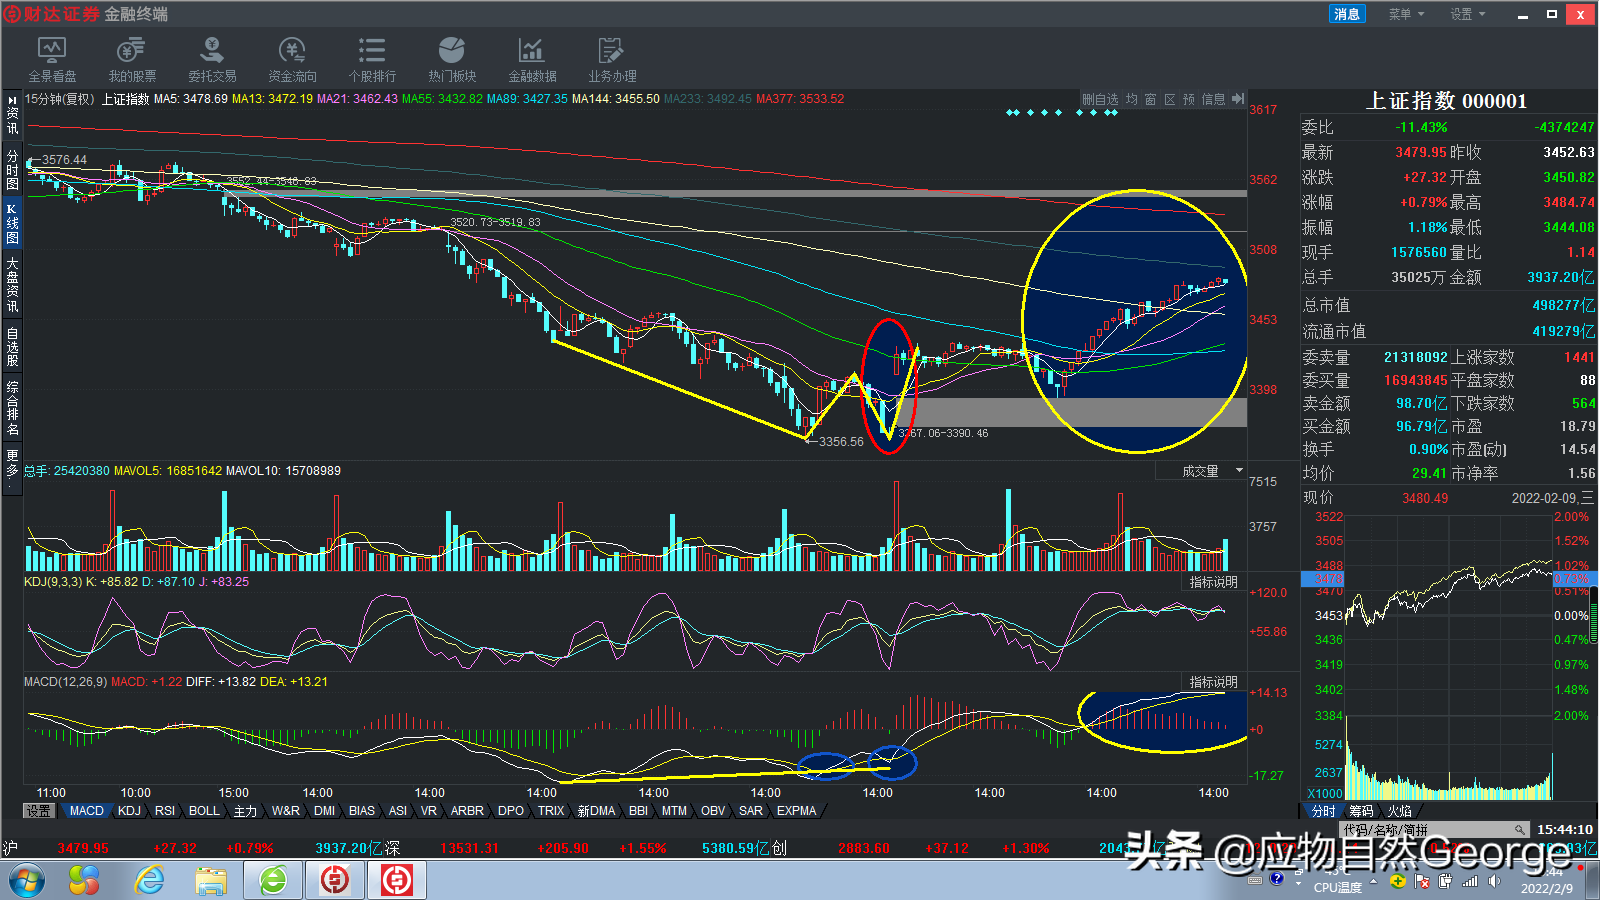Open the 菜单 dropdown menu
1600x900 pixels.
click(x=1405, y=14)
